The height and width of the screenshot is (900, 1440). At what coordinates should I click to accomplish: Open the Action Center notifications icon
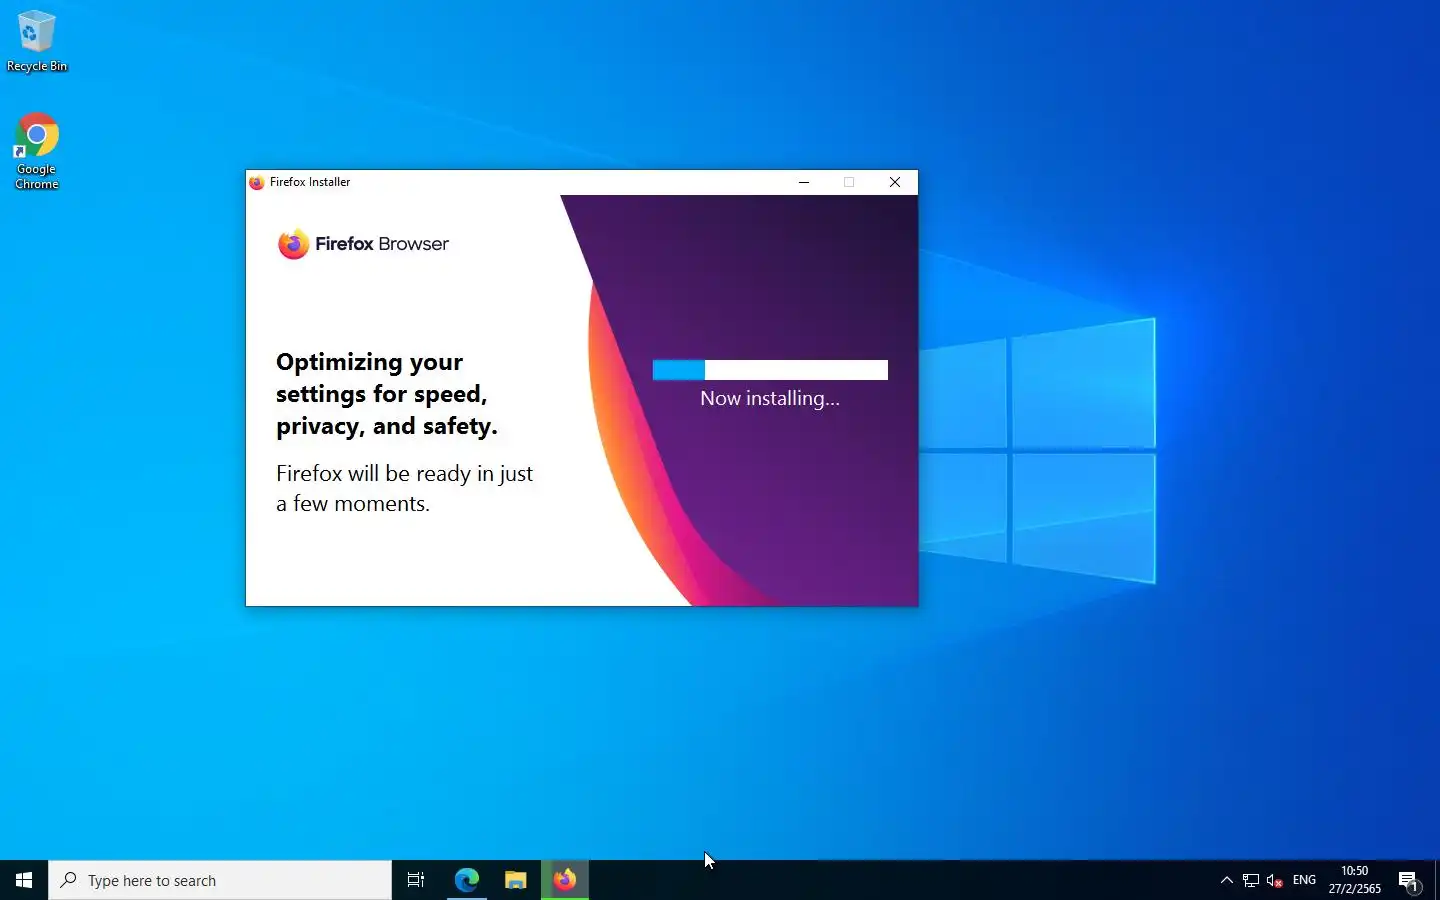tap(1408, 880)
